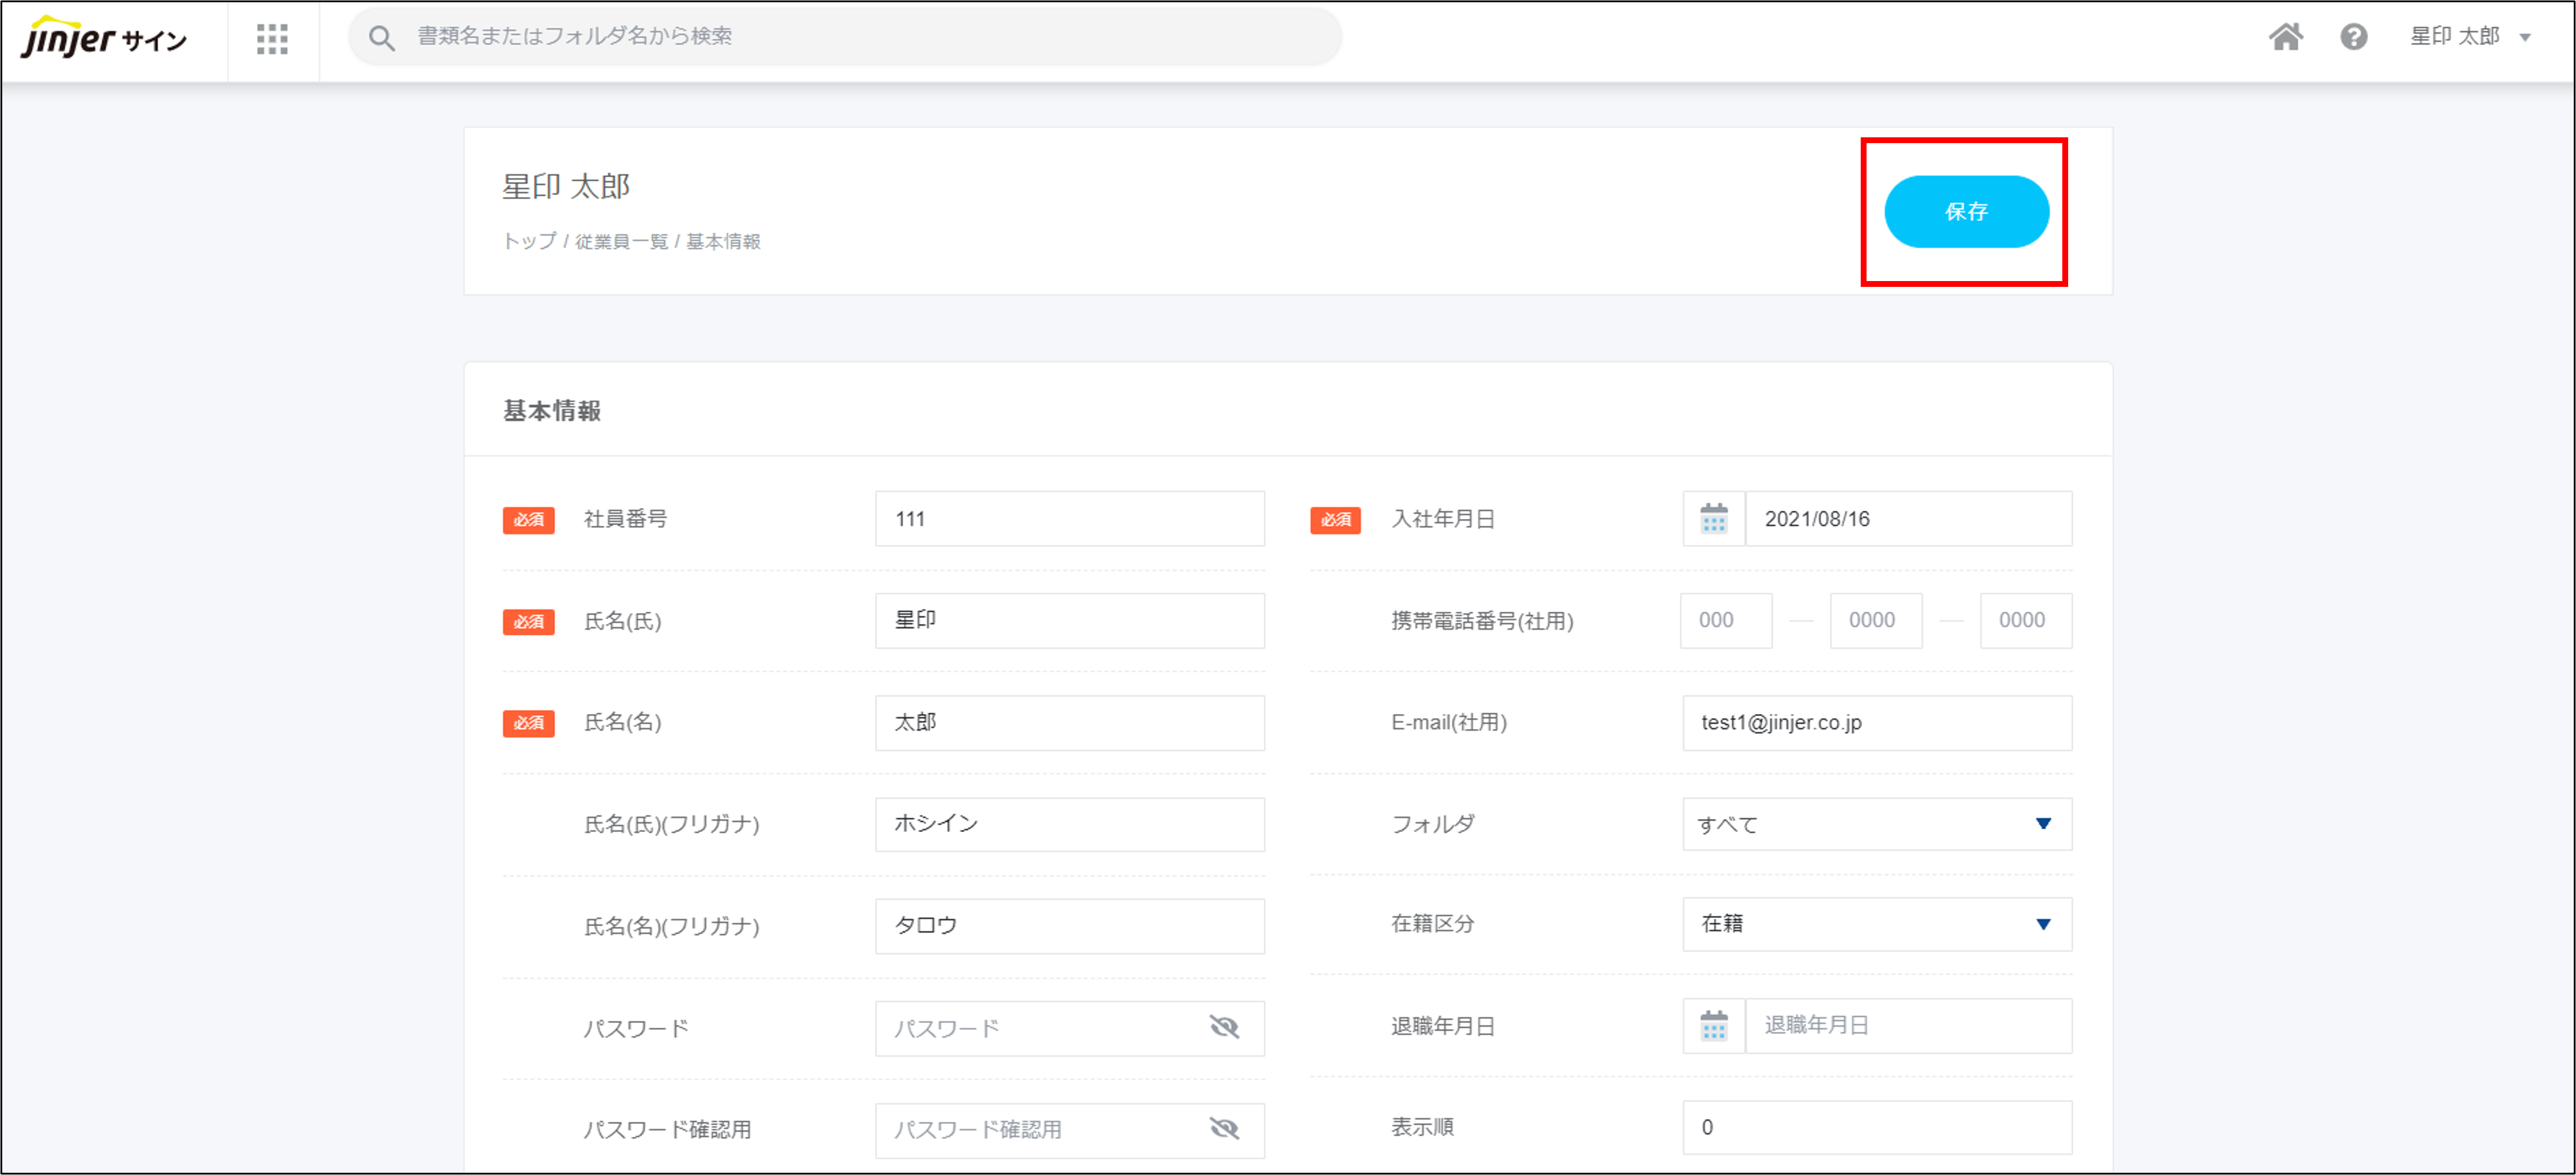Screen dimensions: 2576x1175
Task: Go to トップ breadcrumb link
Action: [529, 242]
